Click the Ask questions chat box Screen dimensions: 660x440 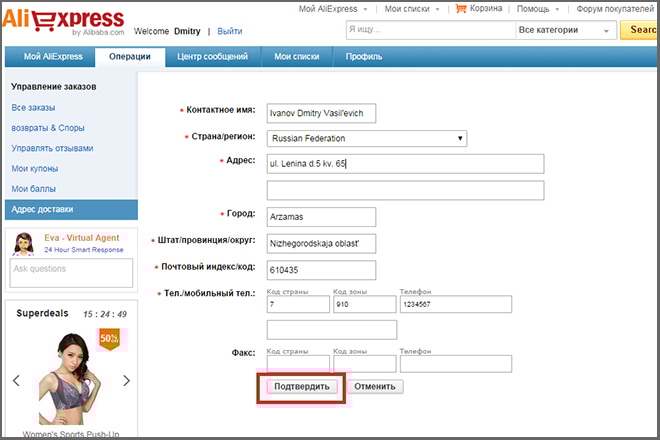[x=71, y=273]
